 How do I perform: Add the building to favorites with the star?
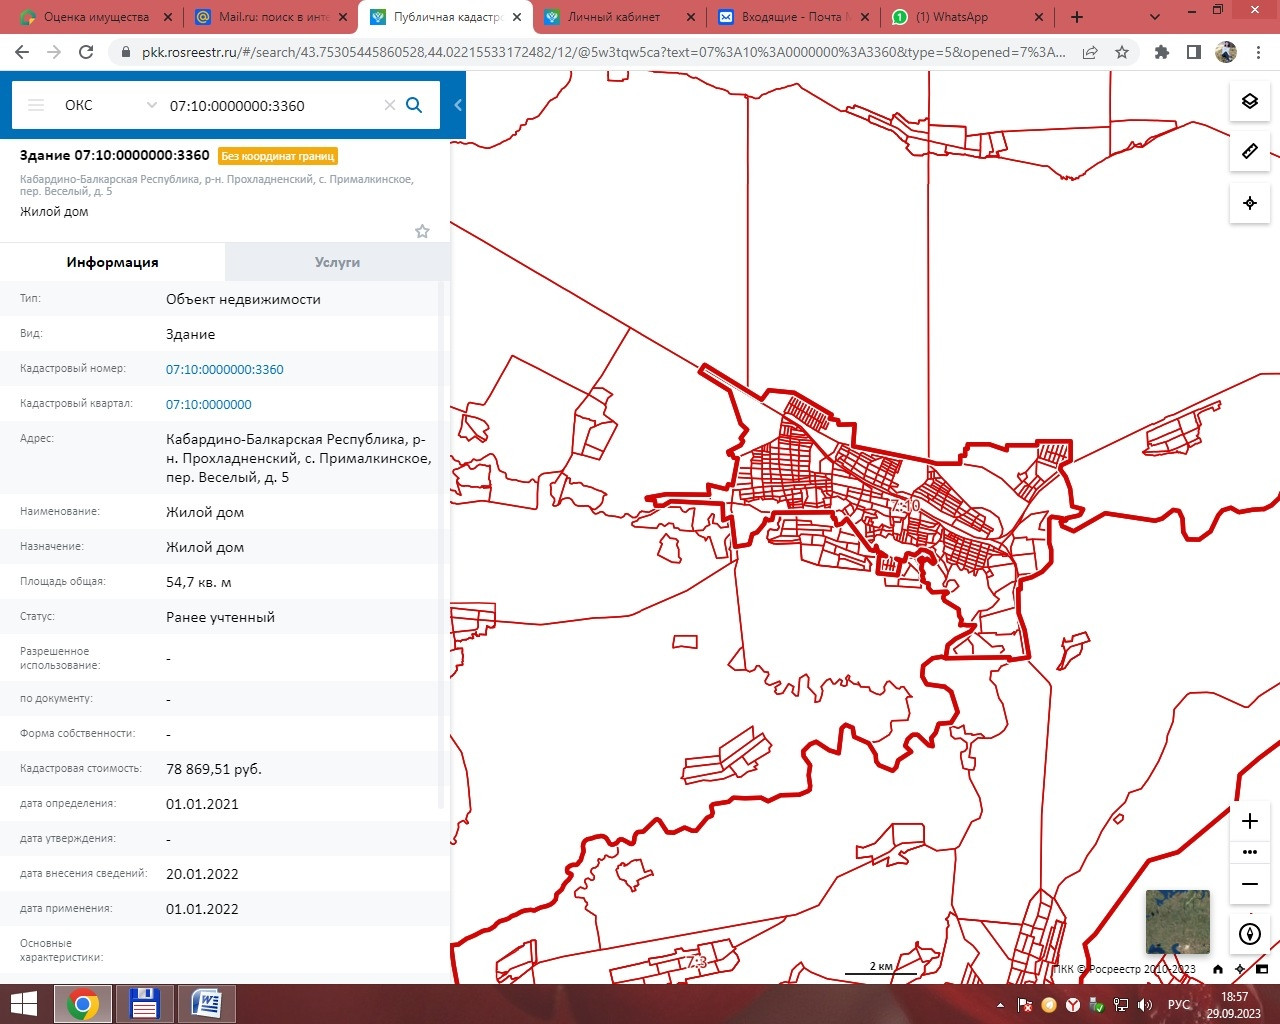[422, 231]
